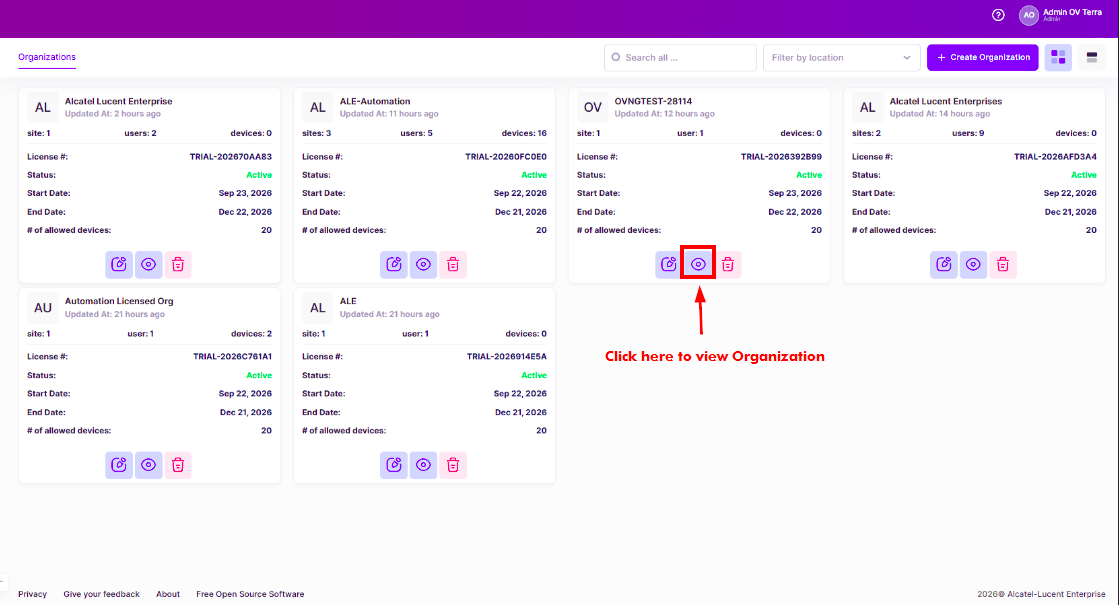This screenshot has width=1119, height=605.
Task: Open the Privacy link
Action: 32,594
